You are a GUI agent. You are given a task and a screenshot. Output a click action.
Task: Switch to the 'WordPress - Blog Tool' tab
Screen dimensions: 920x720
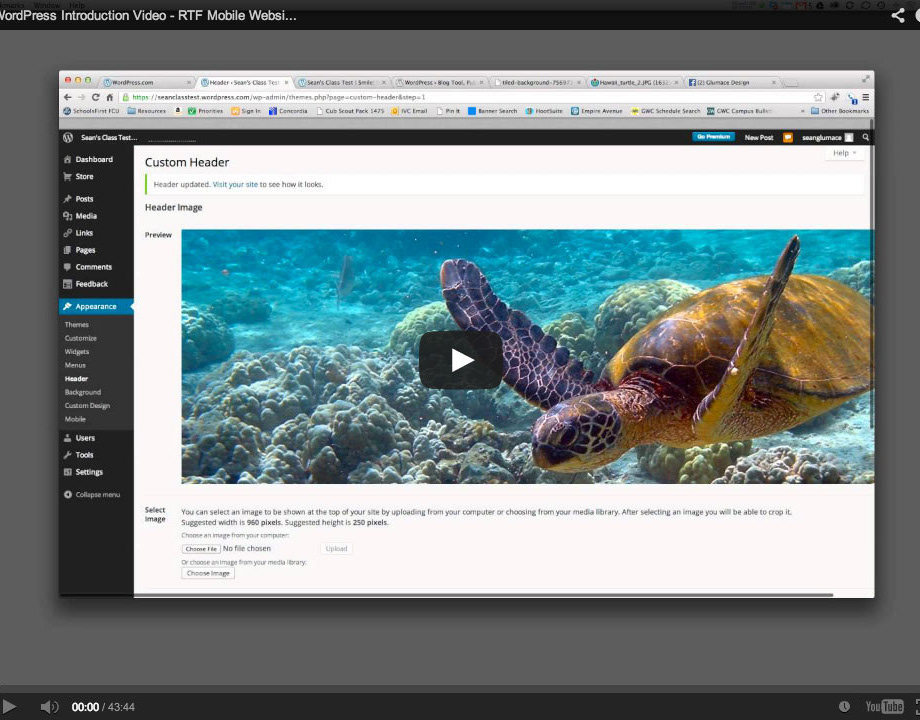tap(439, 83)
